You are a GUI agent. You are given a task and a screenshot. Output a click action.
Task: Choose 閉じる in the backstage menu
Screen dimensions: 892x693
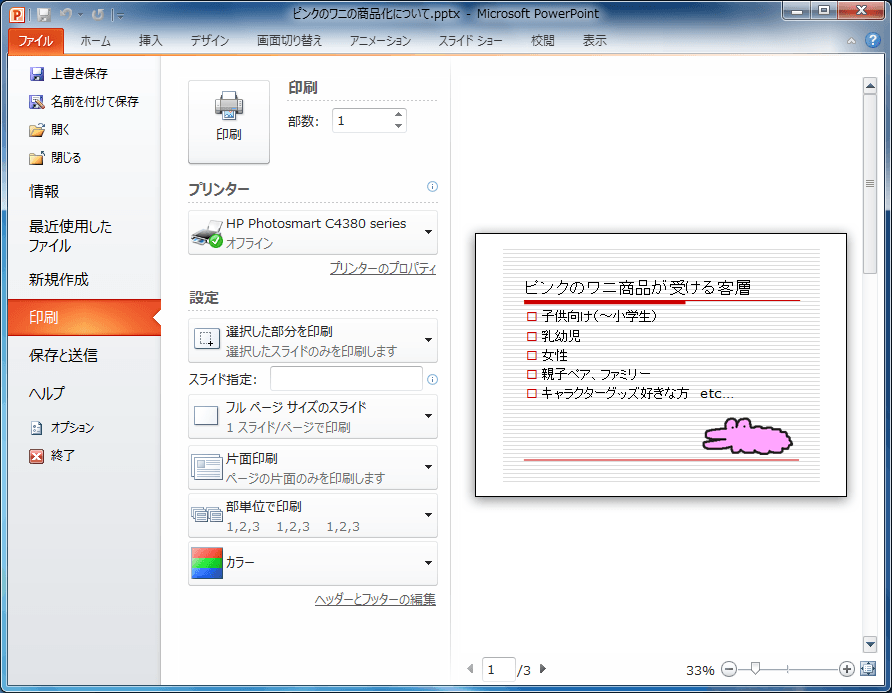point(56,158)
